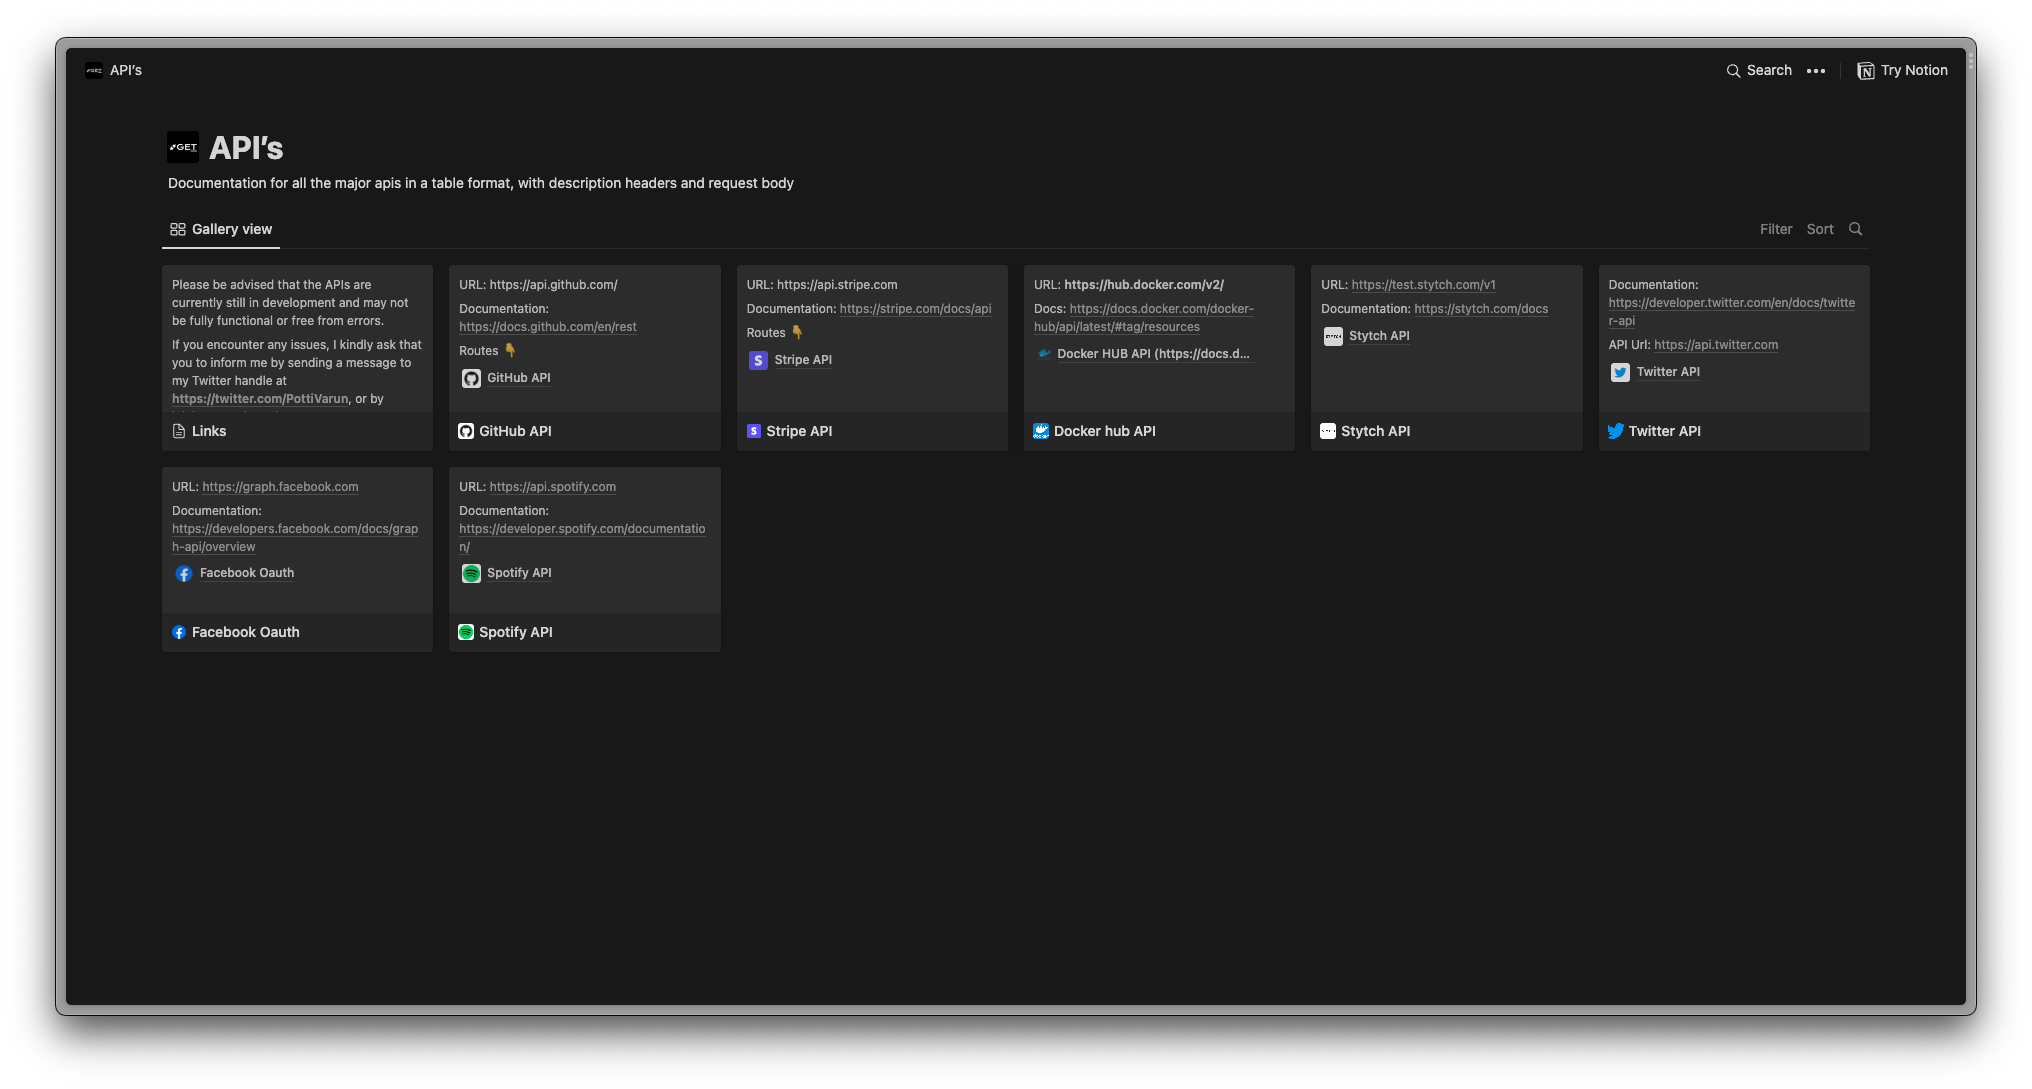The height and width of the screenshot is (1089, 2032).
Task: Follow the https://api.spotify.com link
Action: 552,487
